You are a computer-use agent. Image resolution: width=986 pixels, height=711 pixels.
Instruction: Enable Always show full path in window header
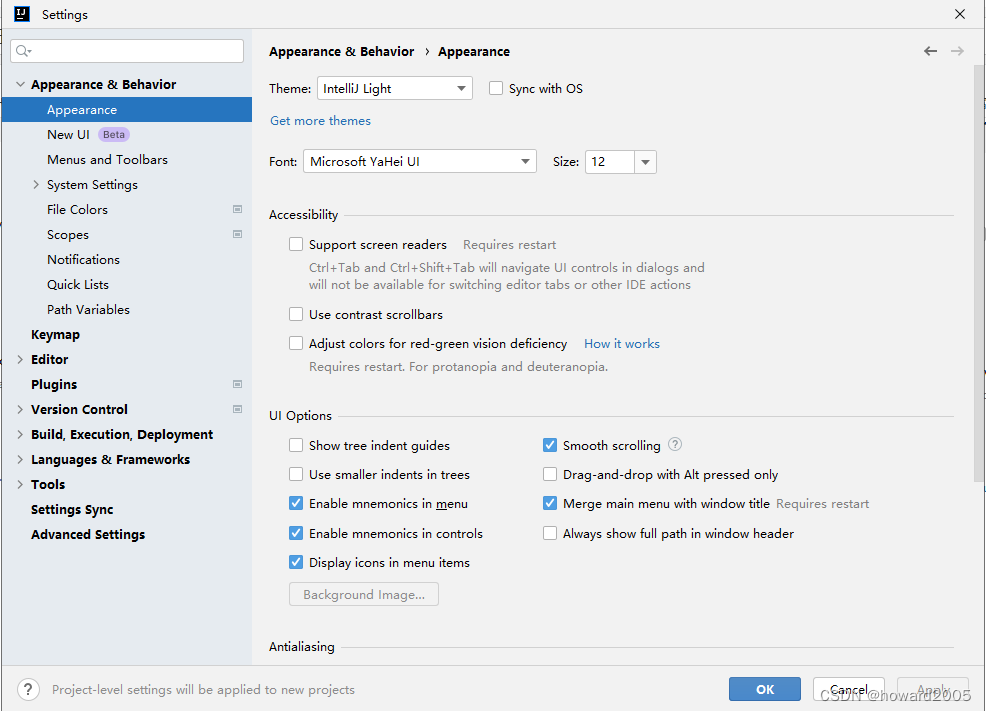pos(550,533)
